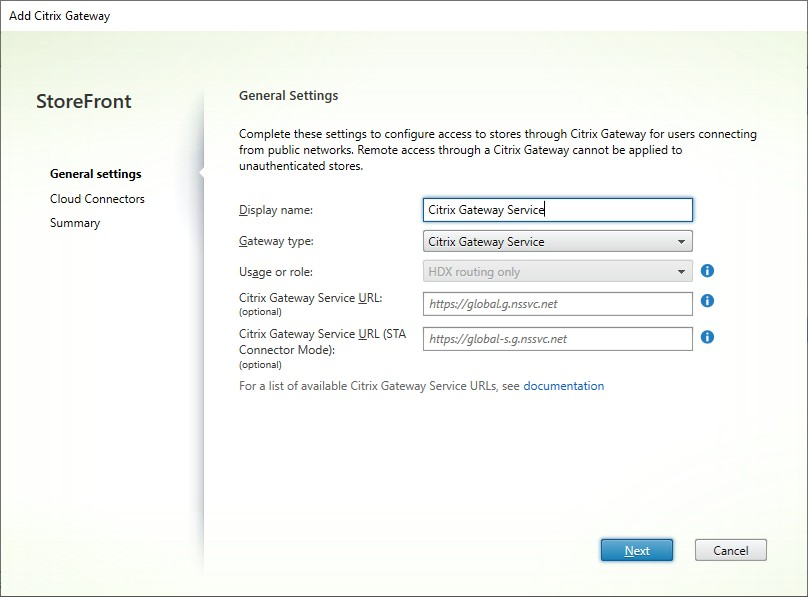Jump to the Summary step

(75, 223)
